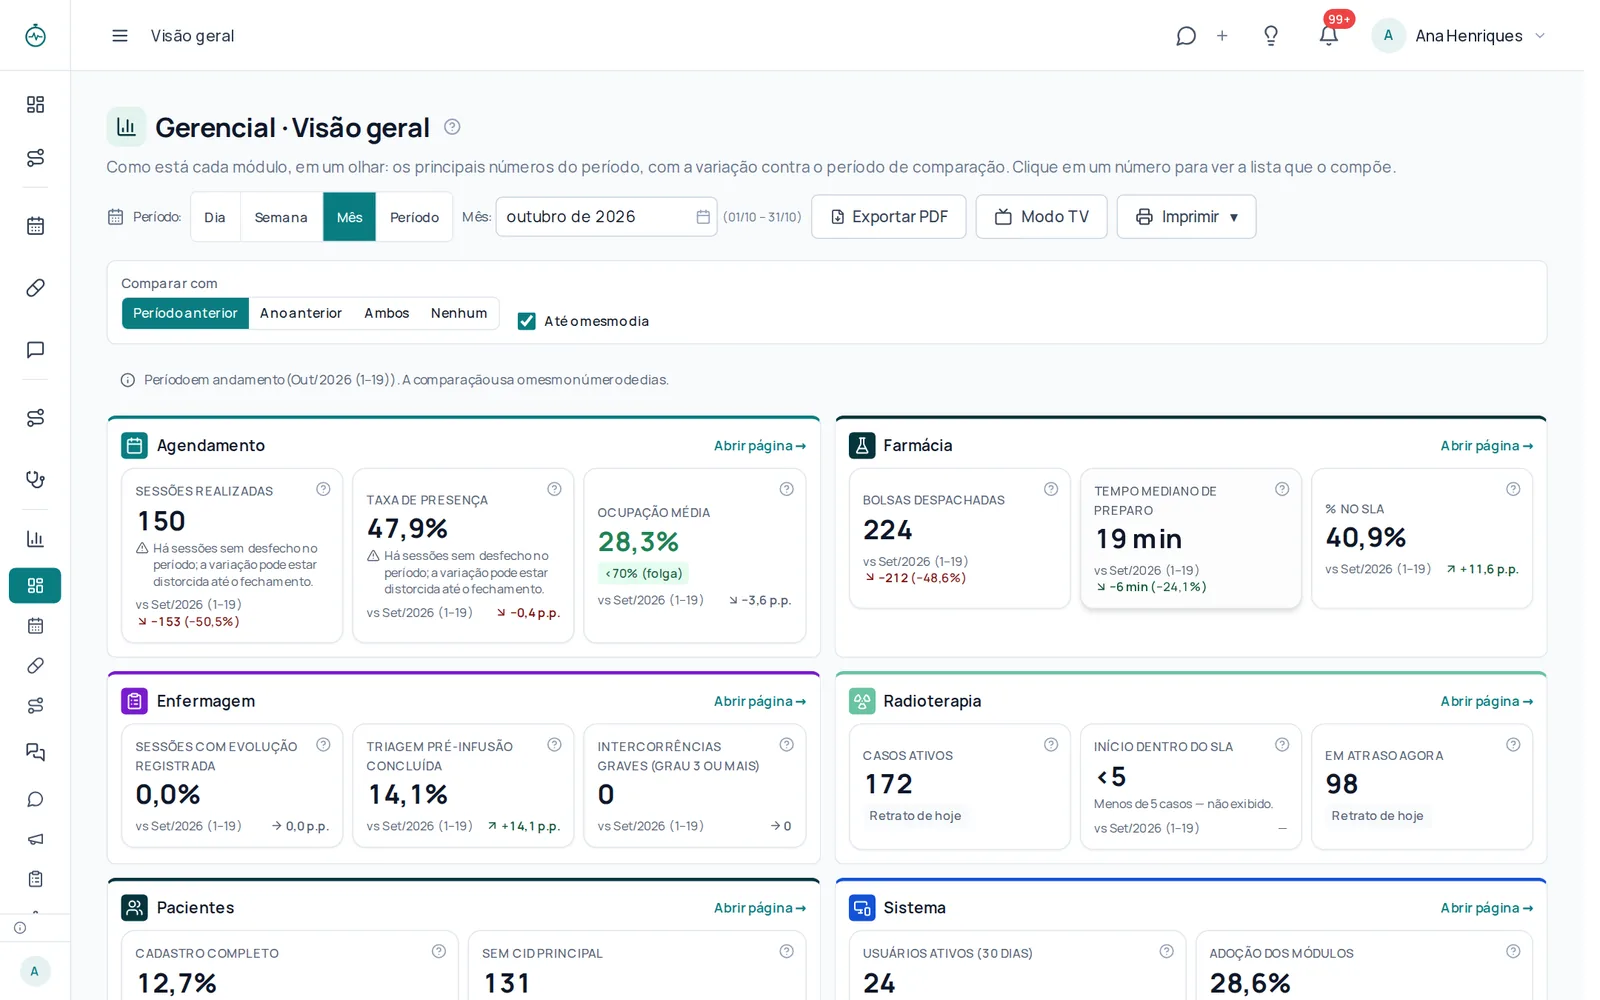The height and width of the screenshot is (1000, 1600).
Task: Show help for Casos Ativos card
Action: coord(1051,744)
